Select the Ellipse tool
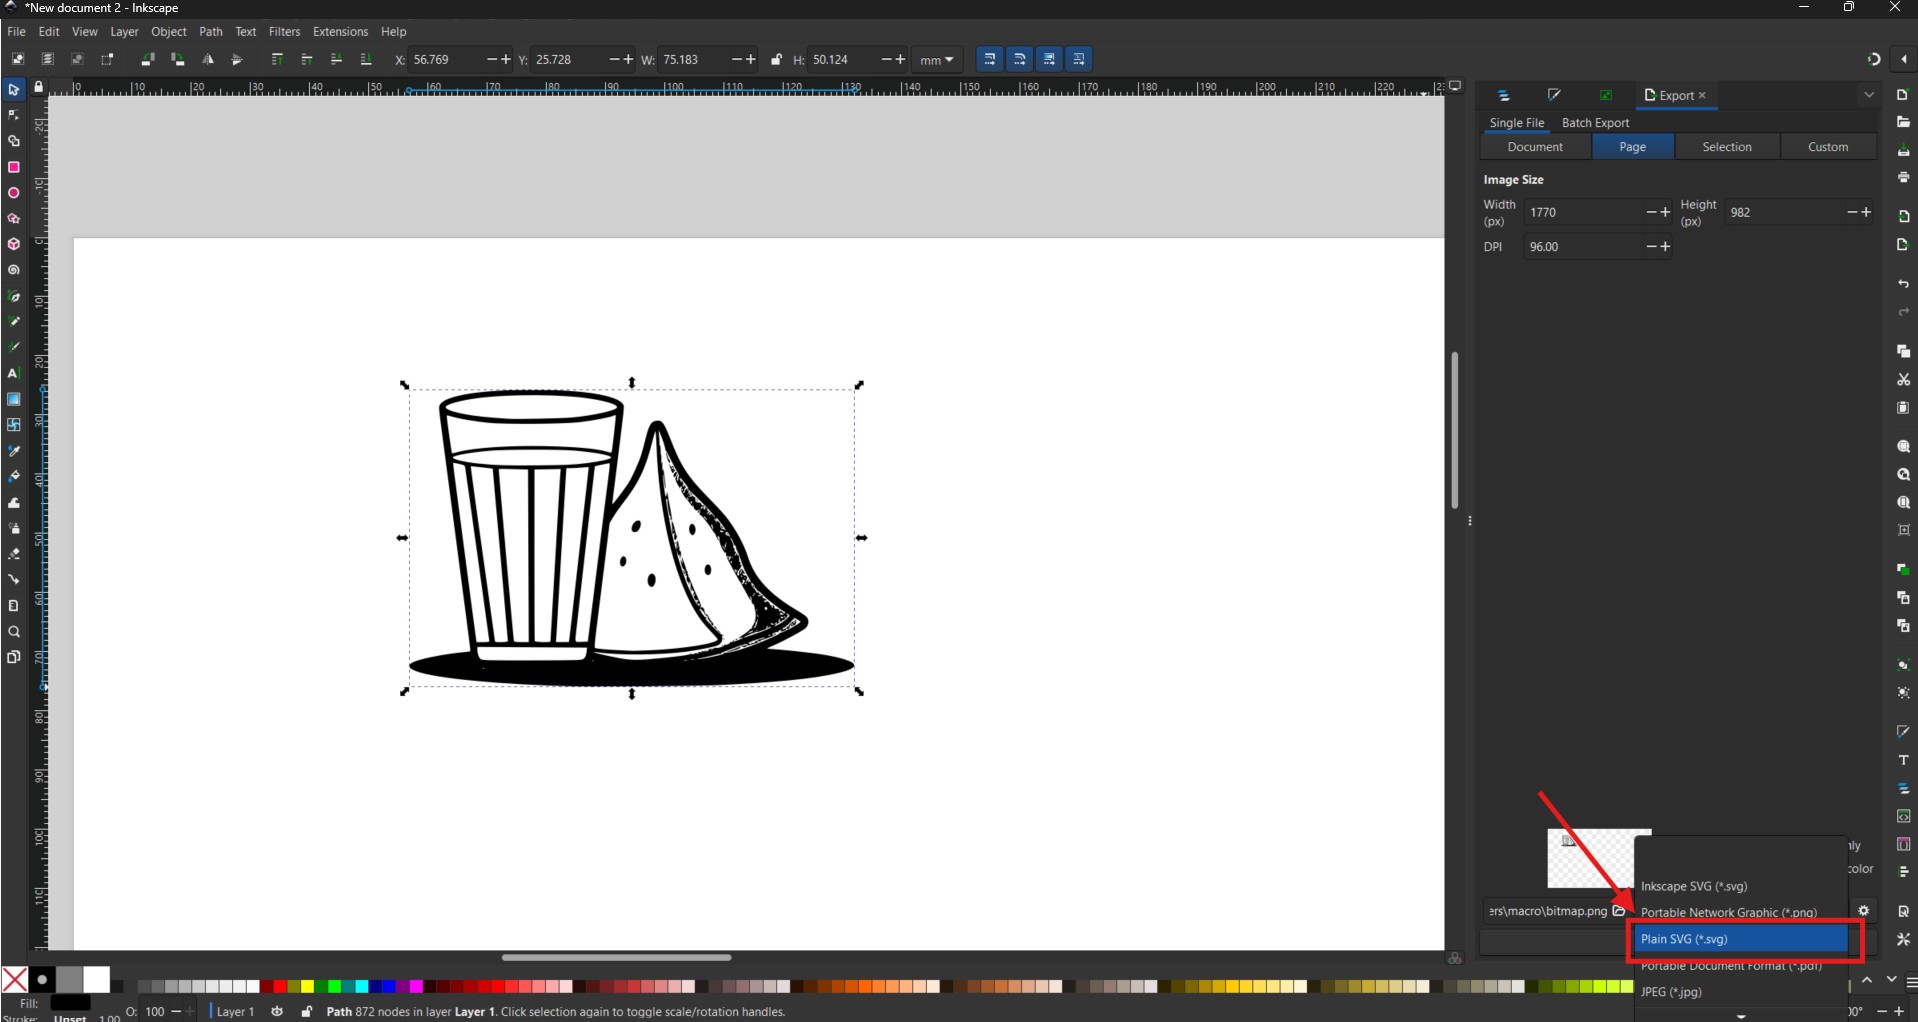Screen dimensions: 1918x1022 tap(14, 193)
